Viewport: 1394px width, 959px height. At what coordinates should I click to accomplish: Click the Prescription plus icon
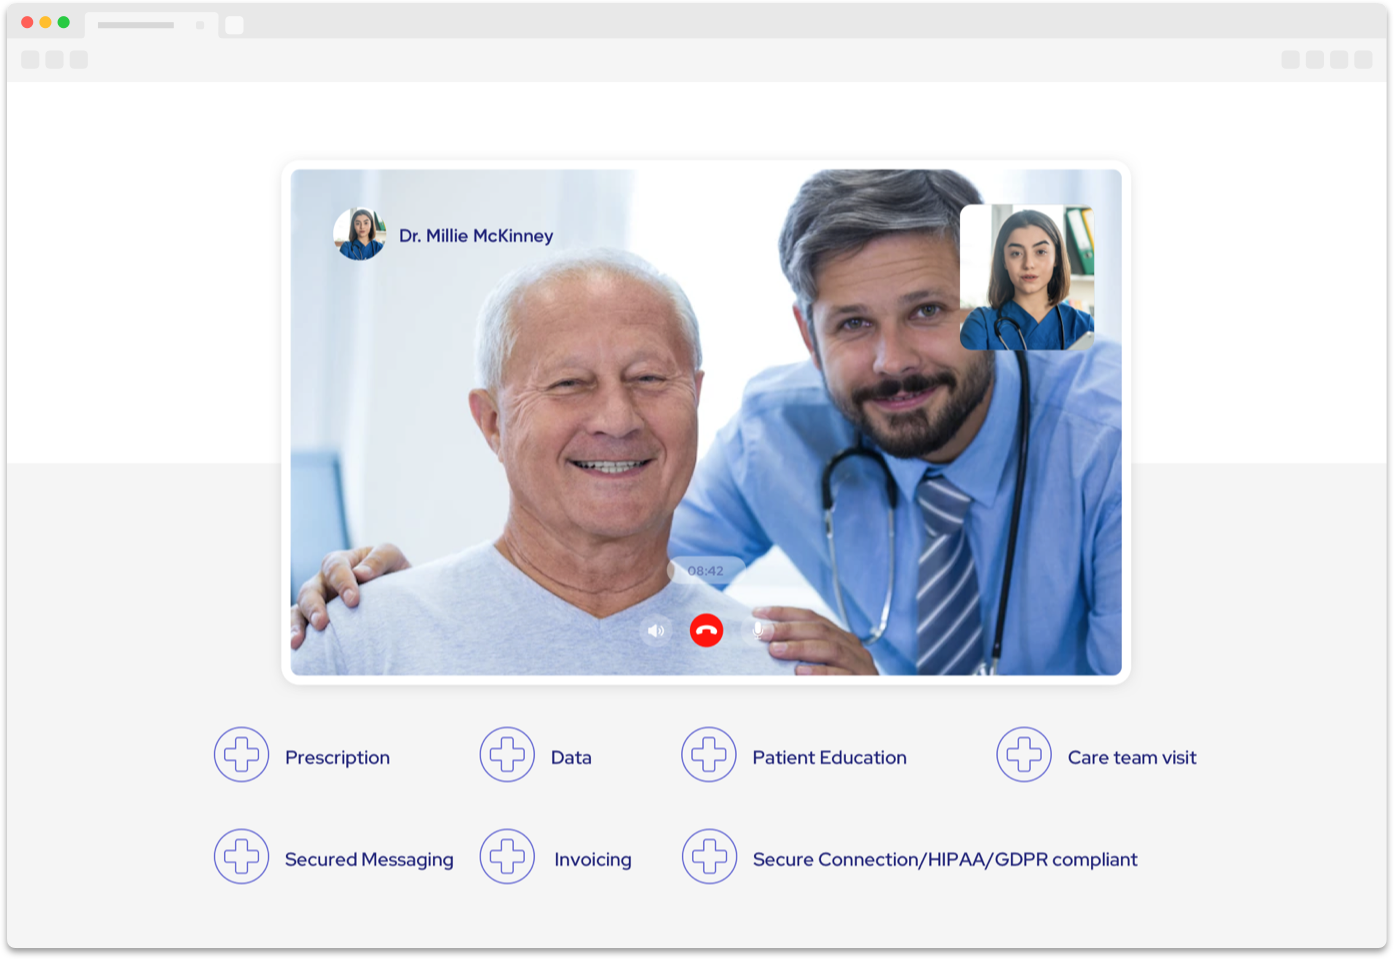241,755
